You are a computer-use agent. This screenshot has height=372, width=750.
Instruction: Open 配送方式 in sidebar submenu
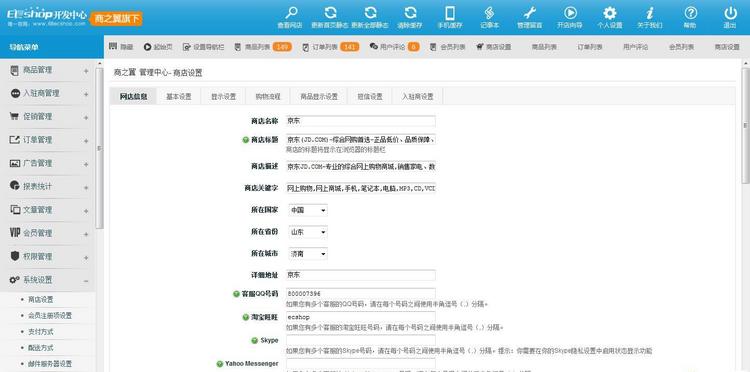[41, 348]
